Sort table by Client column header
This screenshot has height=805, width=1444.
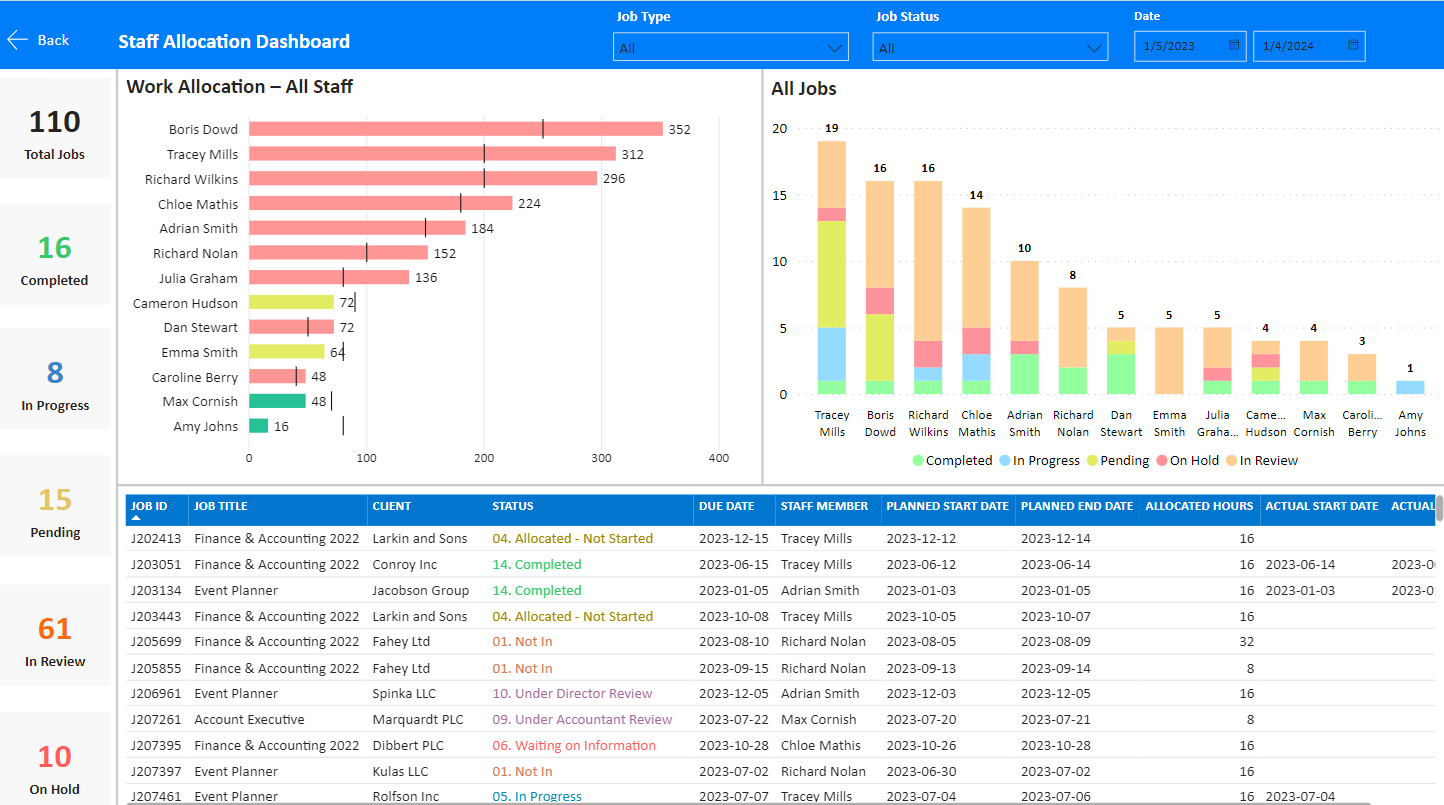392,506
